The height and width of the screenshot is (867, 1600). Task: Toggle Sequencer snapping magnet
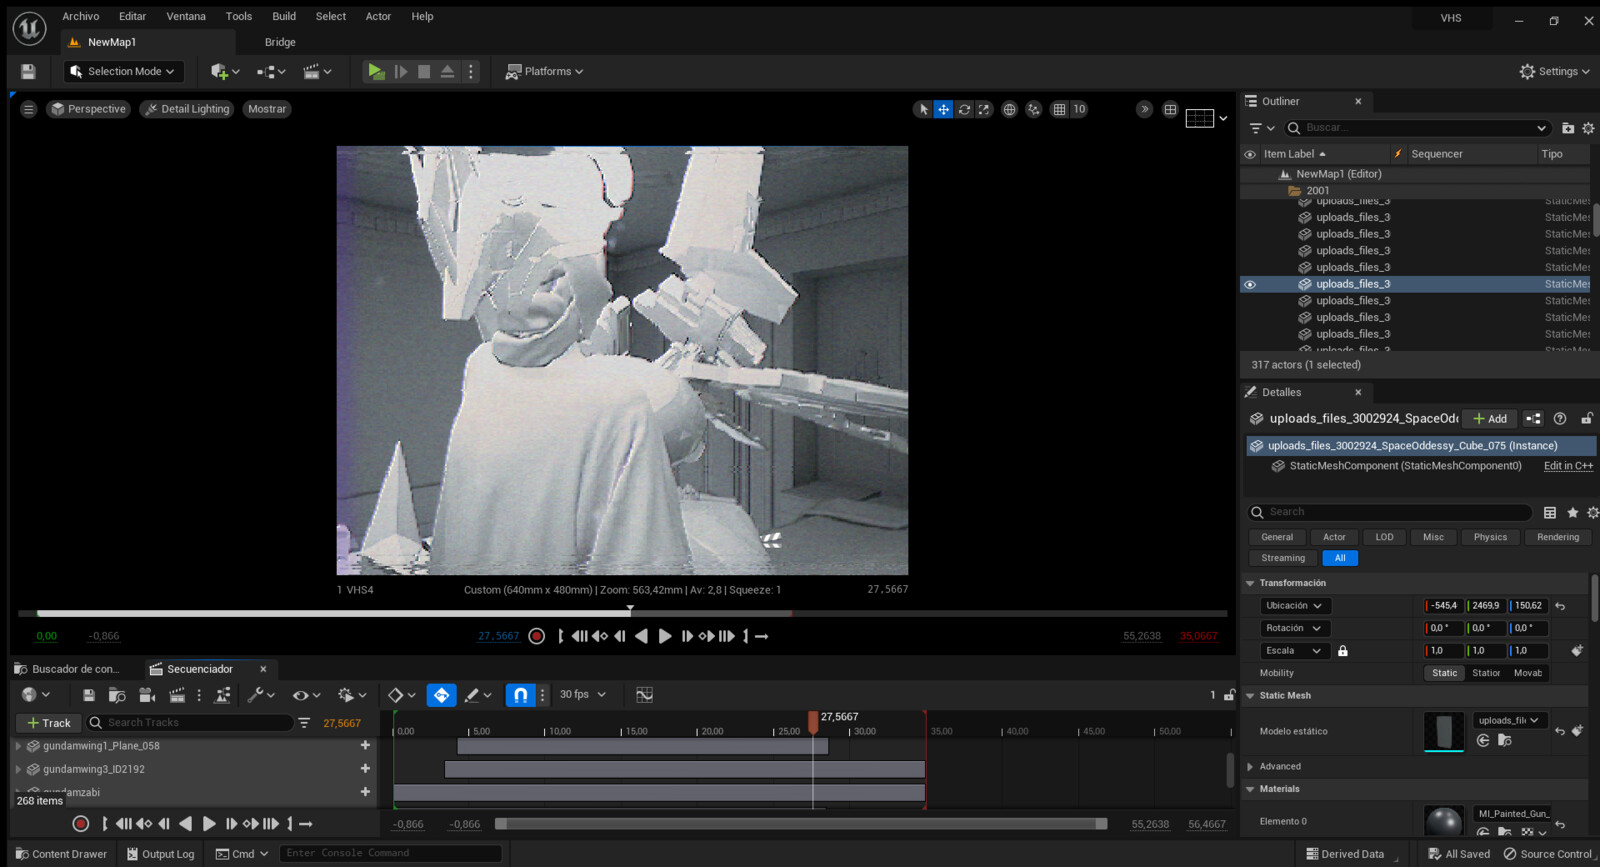pyautogui.click(x=520, y=695)
